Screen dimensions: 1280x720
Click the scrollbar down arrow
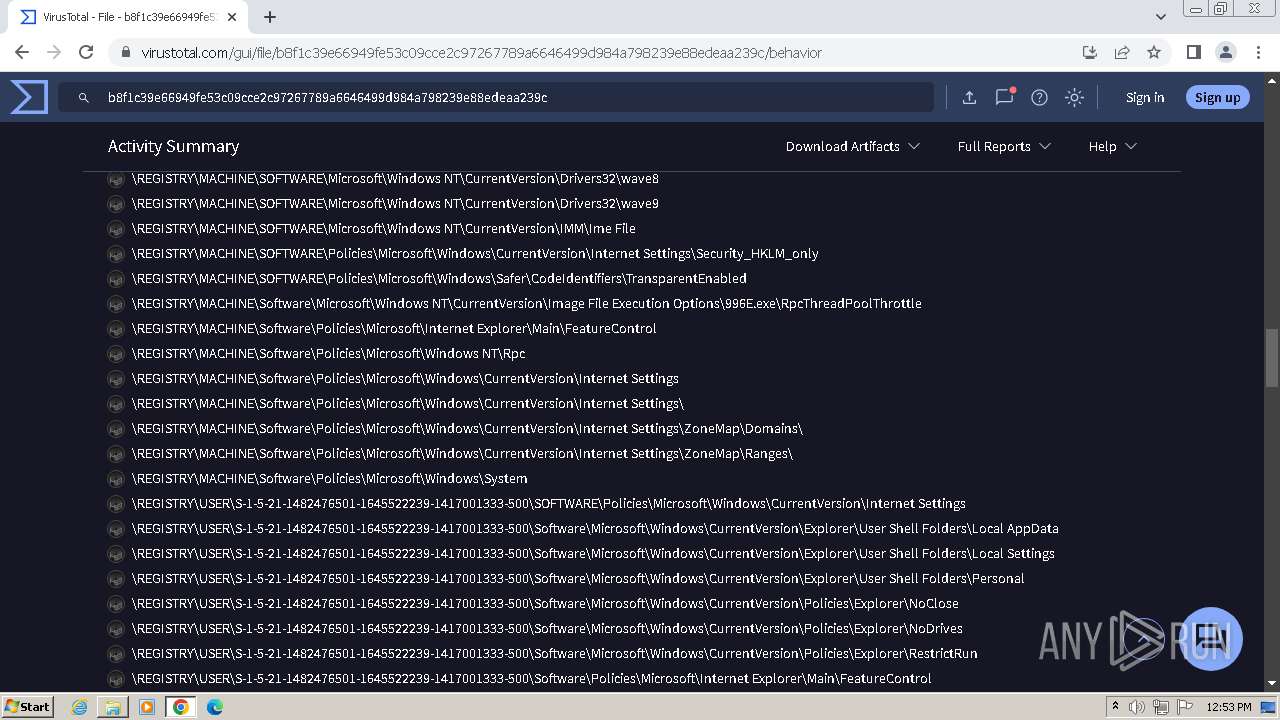coord(1272,684)
